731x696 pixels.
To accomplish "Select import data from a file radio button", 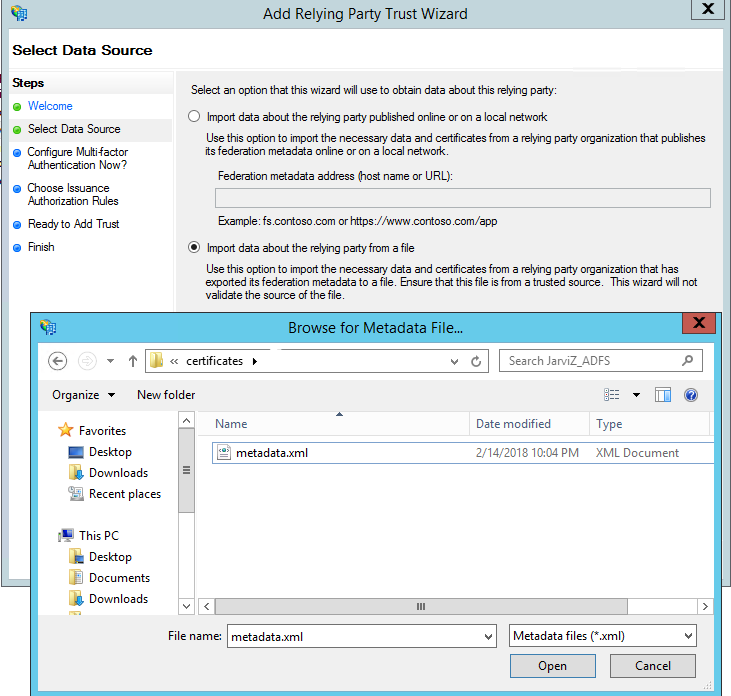I will tap(194, 247).
